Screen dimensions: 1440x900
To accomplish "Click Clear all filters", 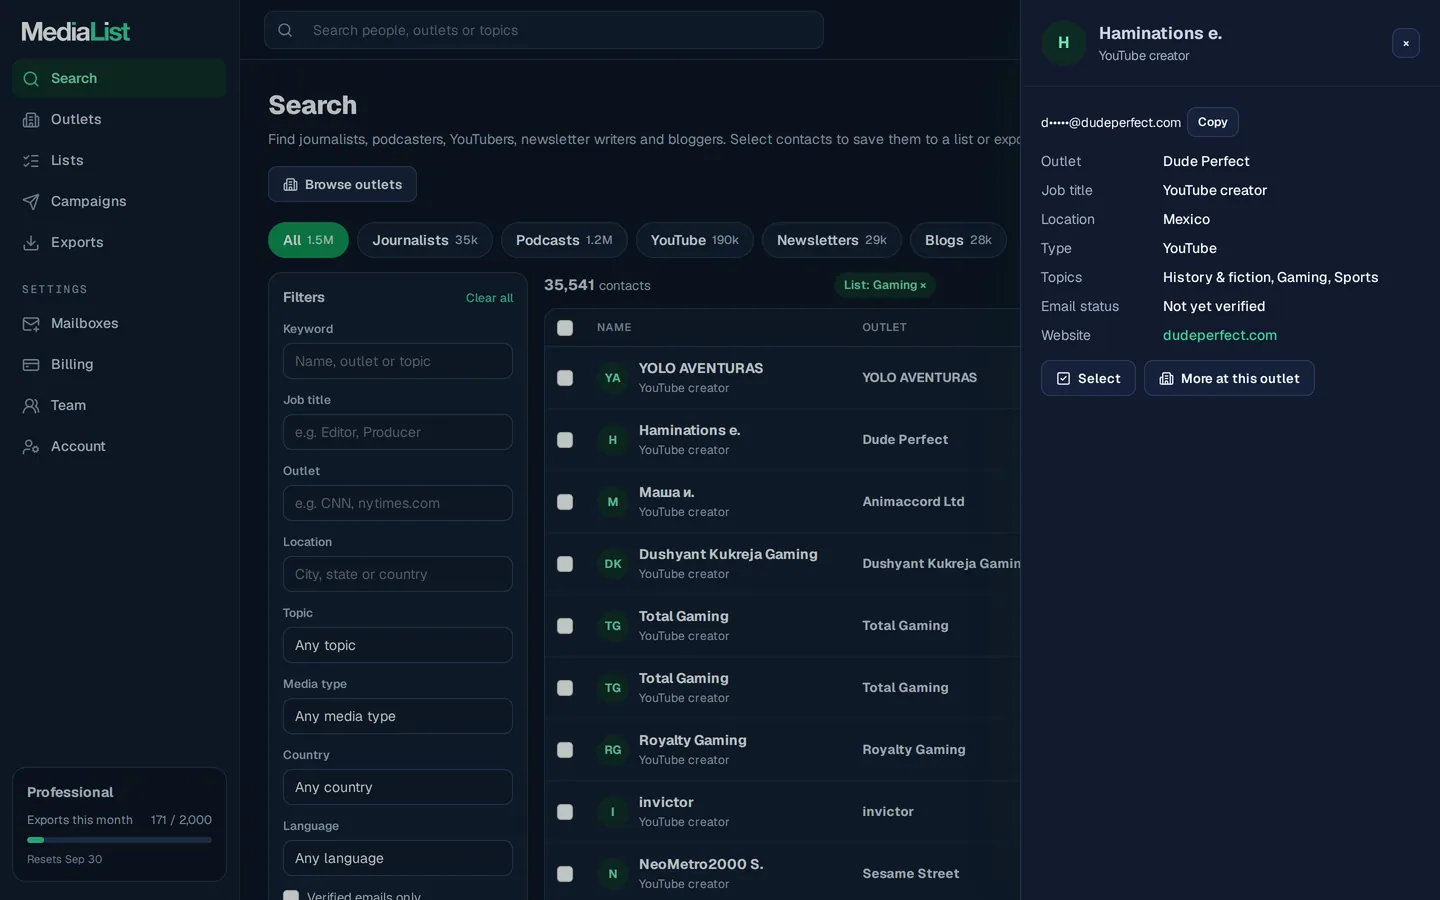I will (x=489, y=298).
